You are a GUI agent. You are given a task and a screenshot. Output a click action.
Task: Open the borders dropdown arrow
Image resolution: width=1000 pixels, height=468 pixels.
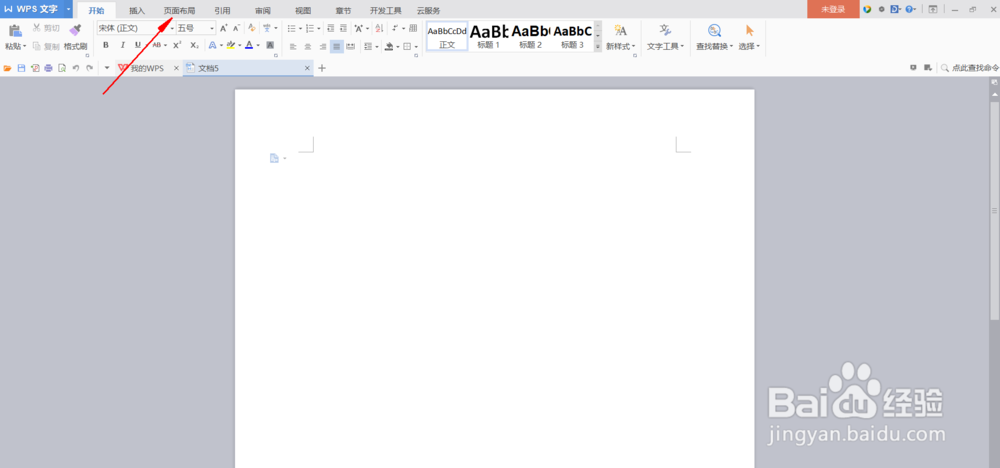[416, 46]
